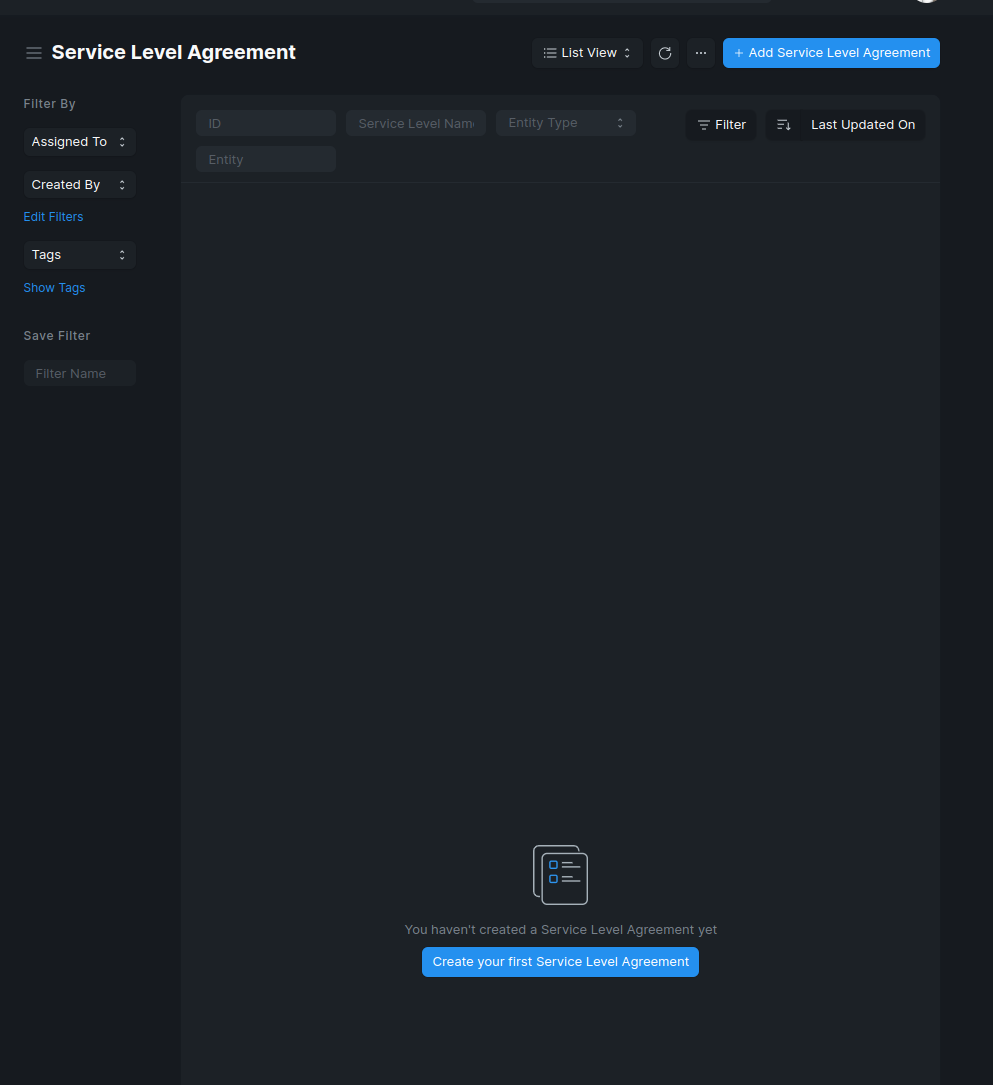The width and height of the screenshot is (993, 1085).
Task: Click Show Tags link
Action: pos(54,287)
